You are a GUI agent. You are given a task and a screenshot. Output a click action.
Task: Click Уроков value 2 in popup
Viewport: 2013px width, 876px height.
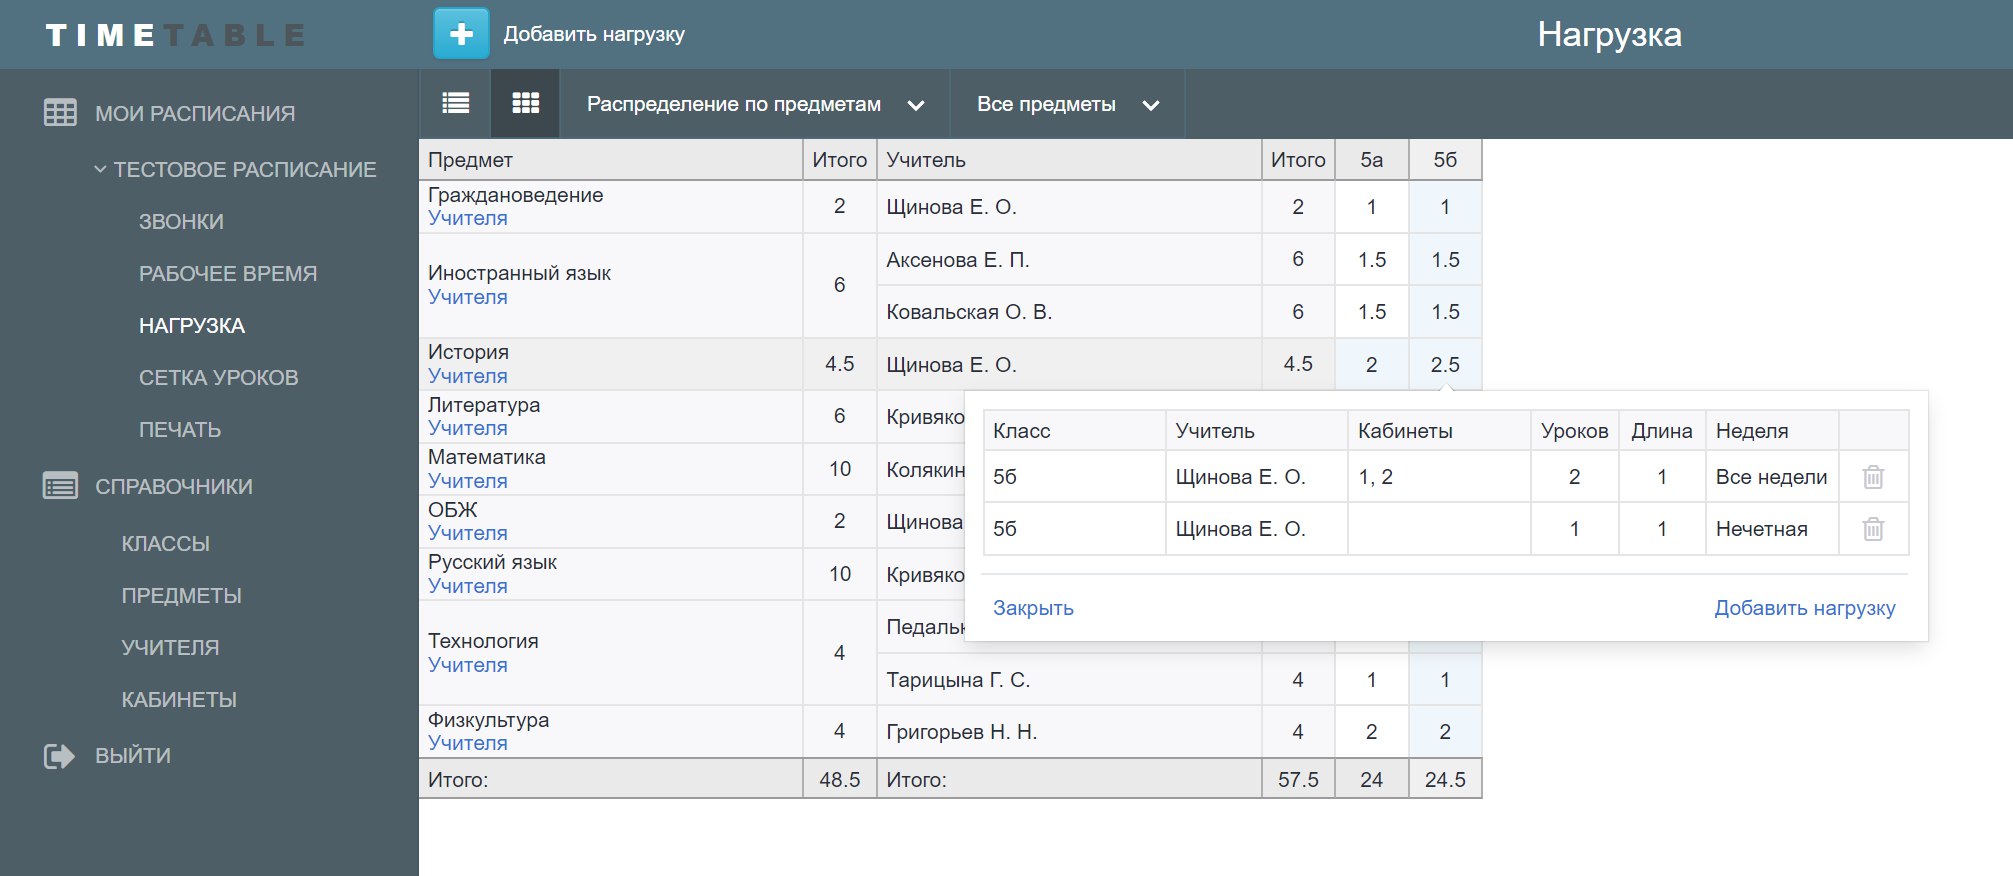1574,477
